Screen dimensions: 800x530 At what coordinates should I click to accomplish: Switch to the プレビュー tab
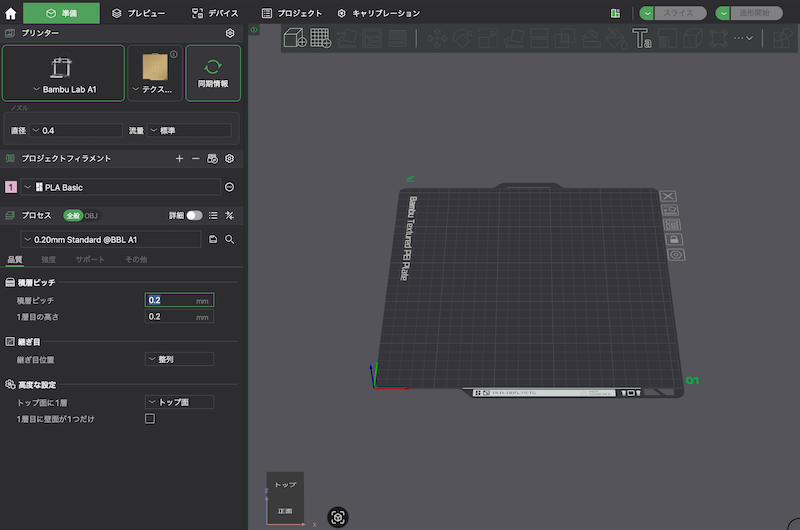point(138,13)
